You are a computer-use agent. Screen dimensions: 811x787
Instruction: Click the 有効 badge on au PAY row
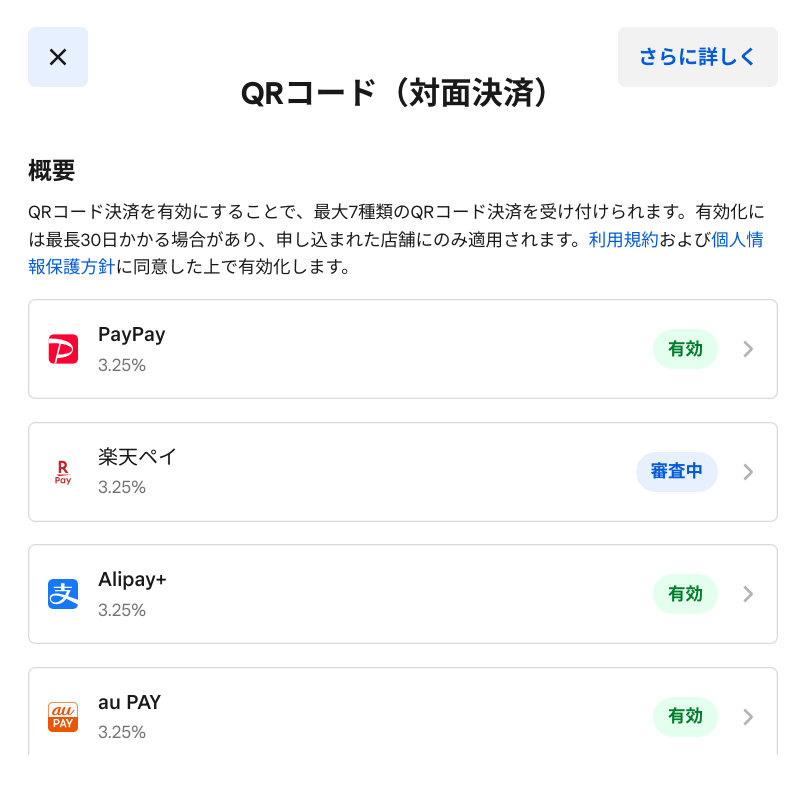coord(685,717)
